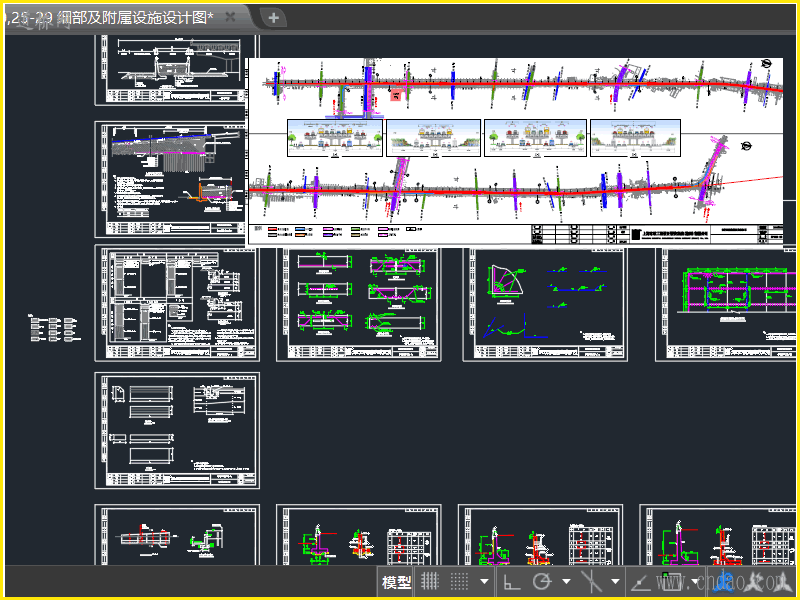Click the 模型 model space button

coord(396,581)
